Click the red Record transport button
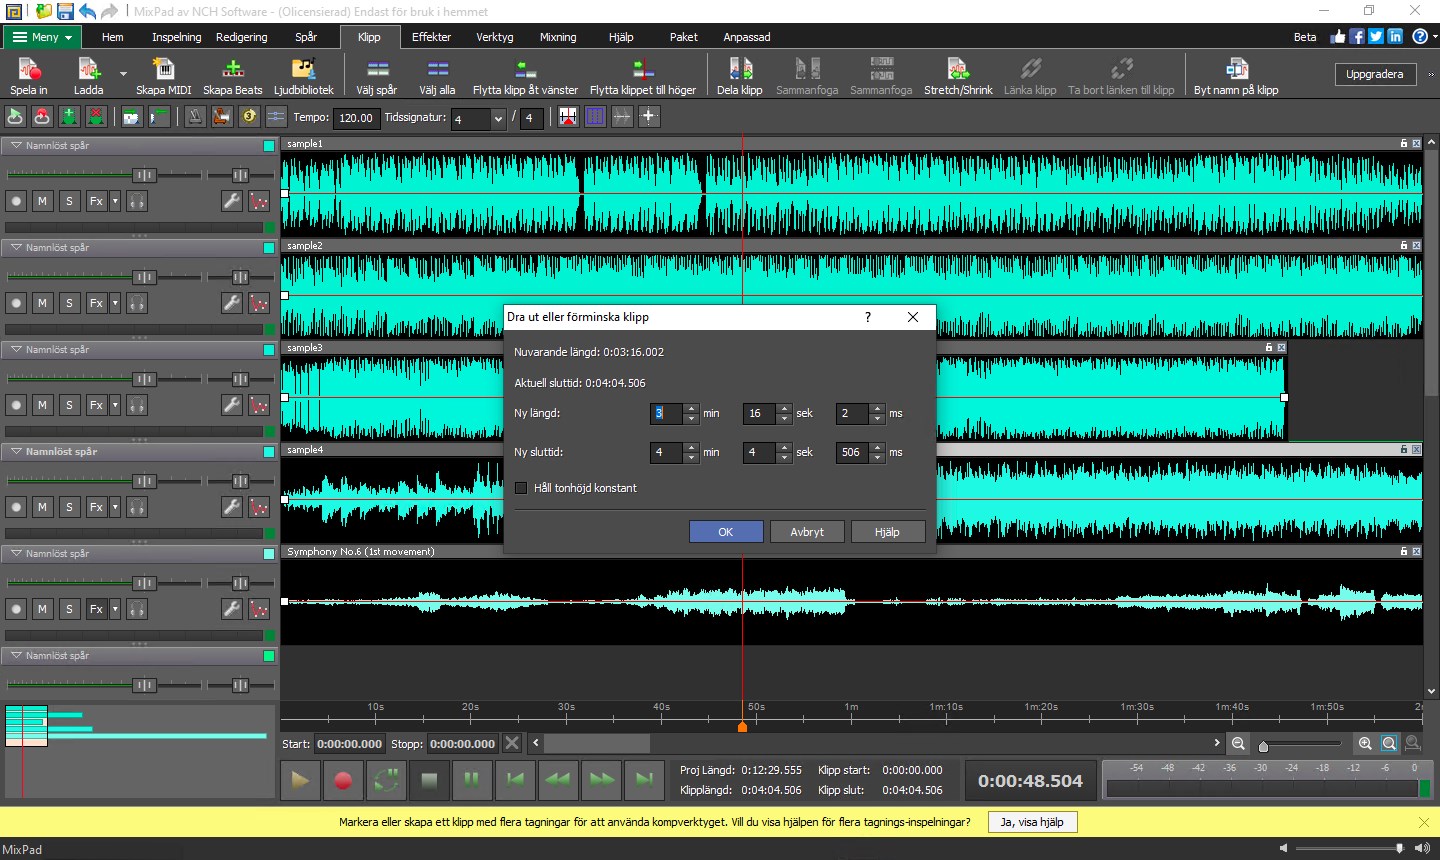Screen dimensions: 1440x860 pos(343,780)
